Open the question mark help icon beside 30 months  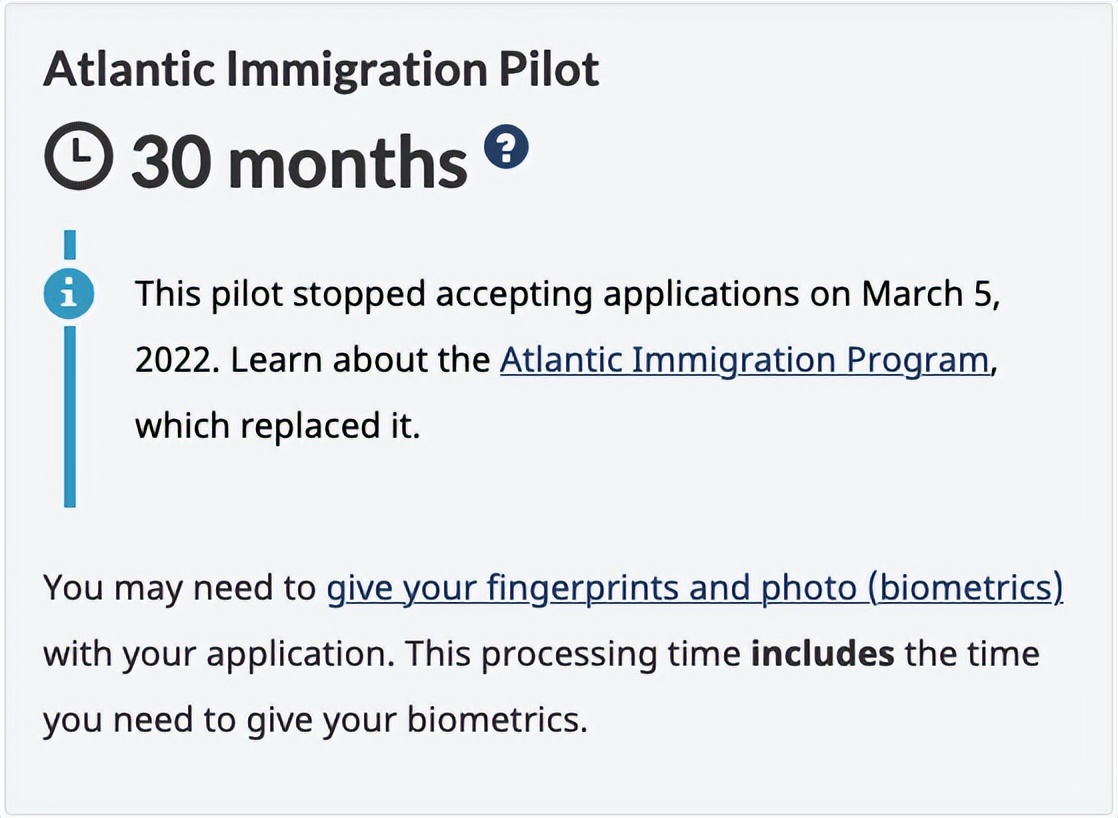point(506,147)
